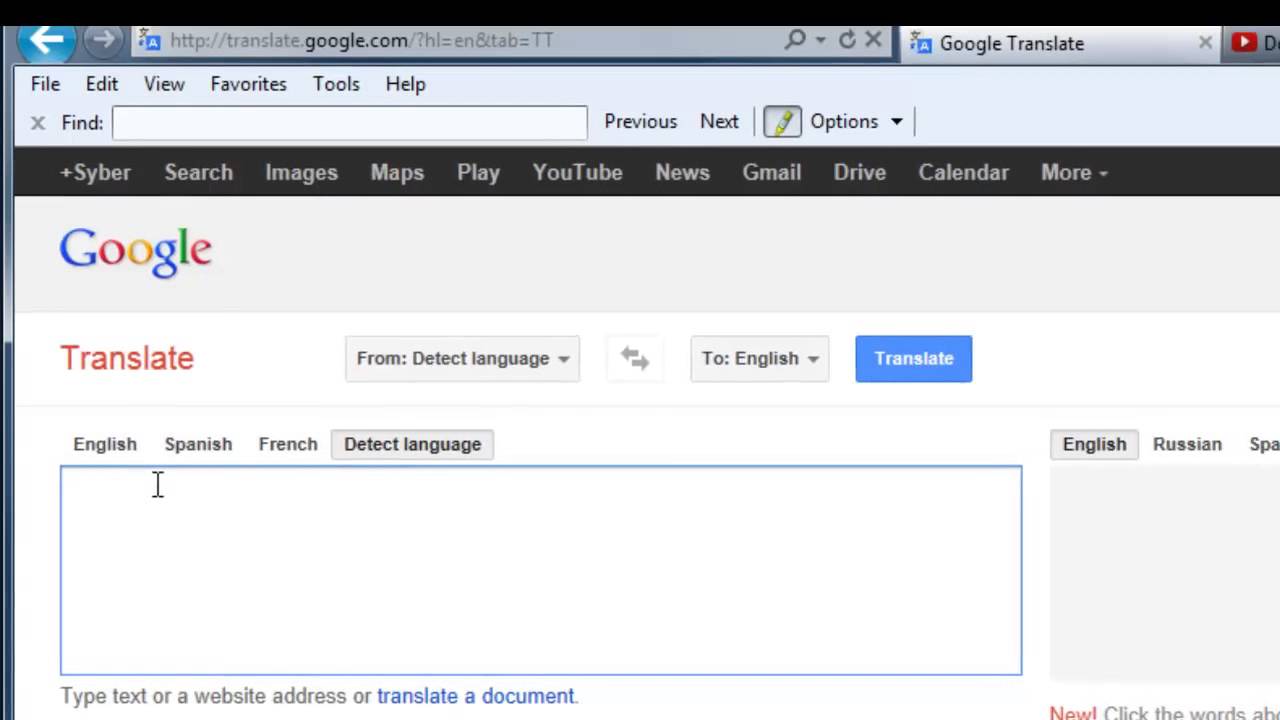This screenshot has height=720, width=1280.
Task: Select Detect language source option
Action: point(412,444)
